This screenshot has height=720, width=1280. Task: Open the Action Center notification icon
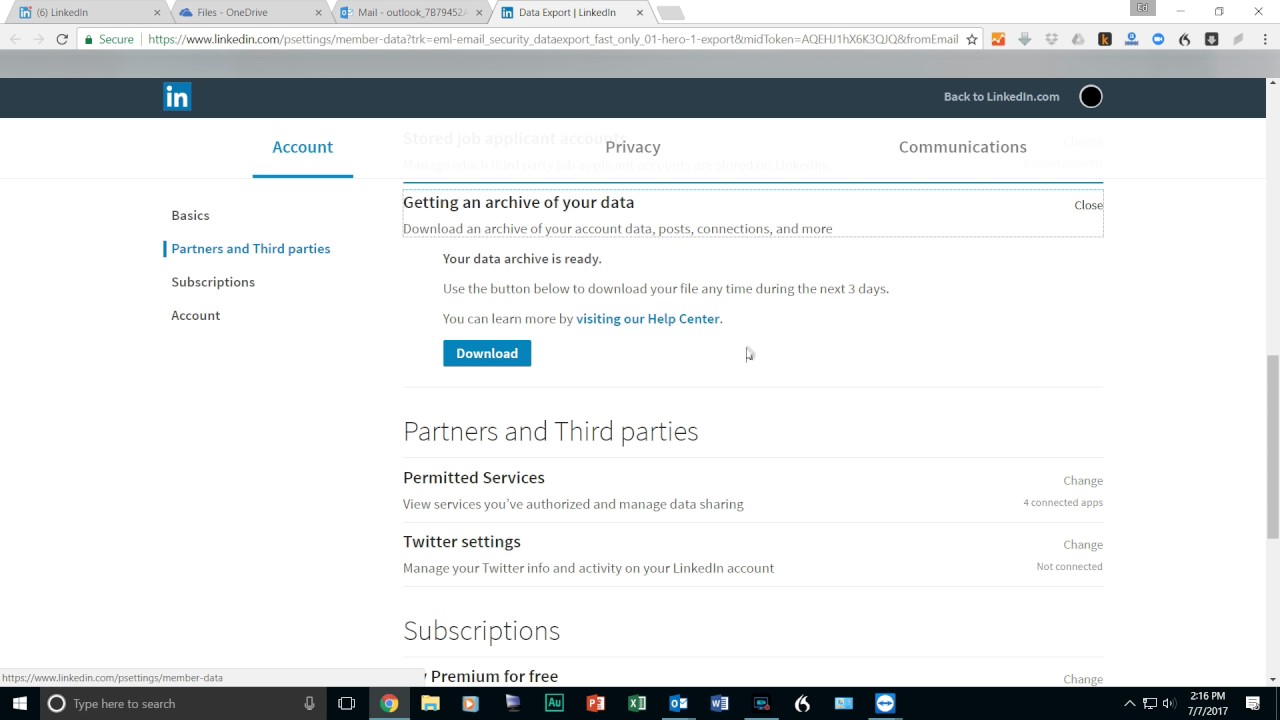coord(1253,703)
